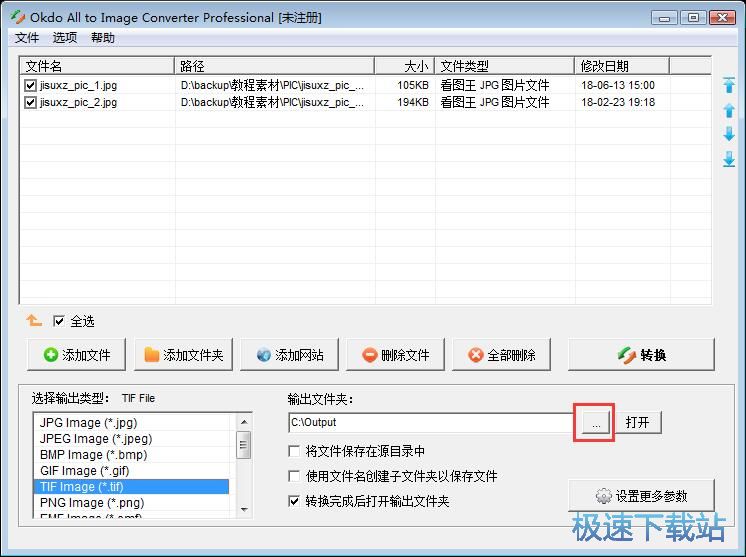Click the output type list scroll-down arrow

(244, 509)
